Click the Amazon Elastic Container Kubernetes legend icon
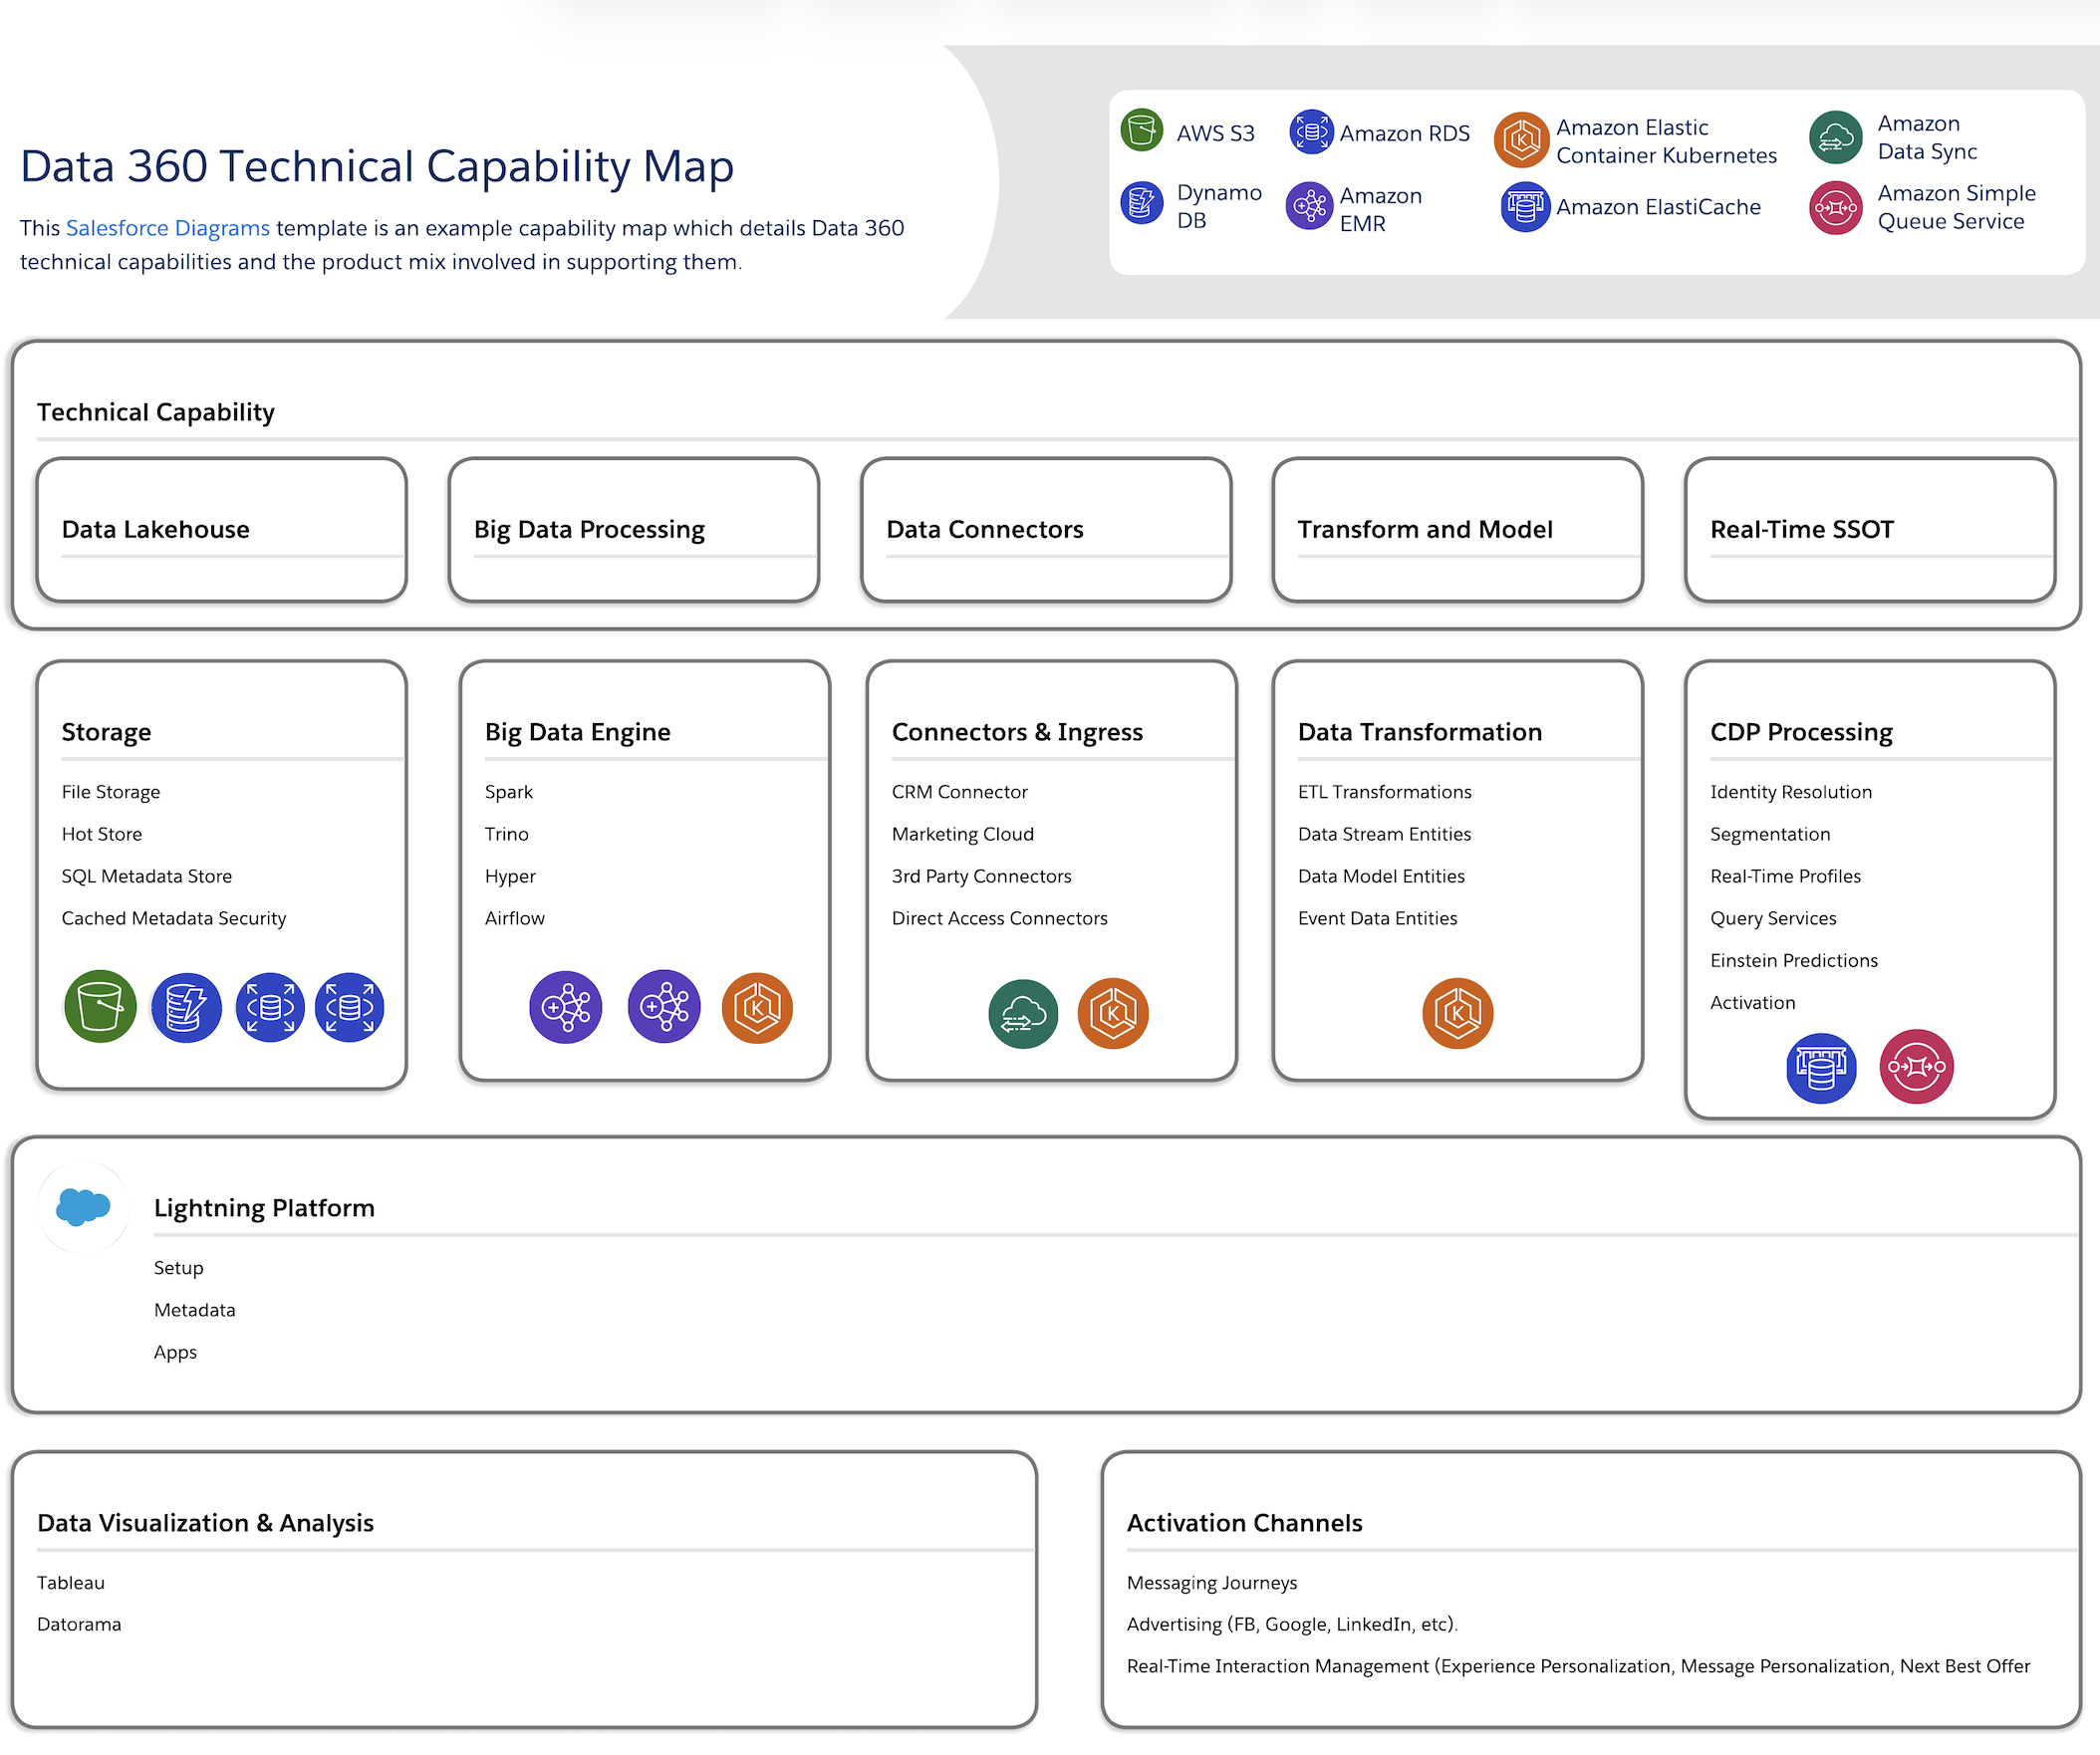 [x=1521, y=140]
